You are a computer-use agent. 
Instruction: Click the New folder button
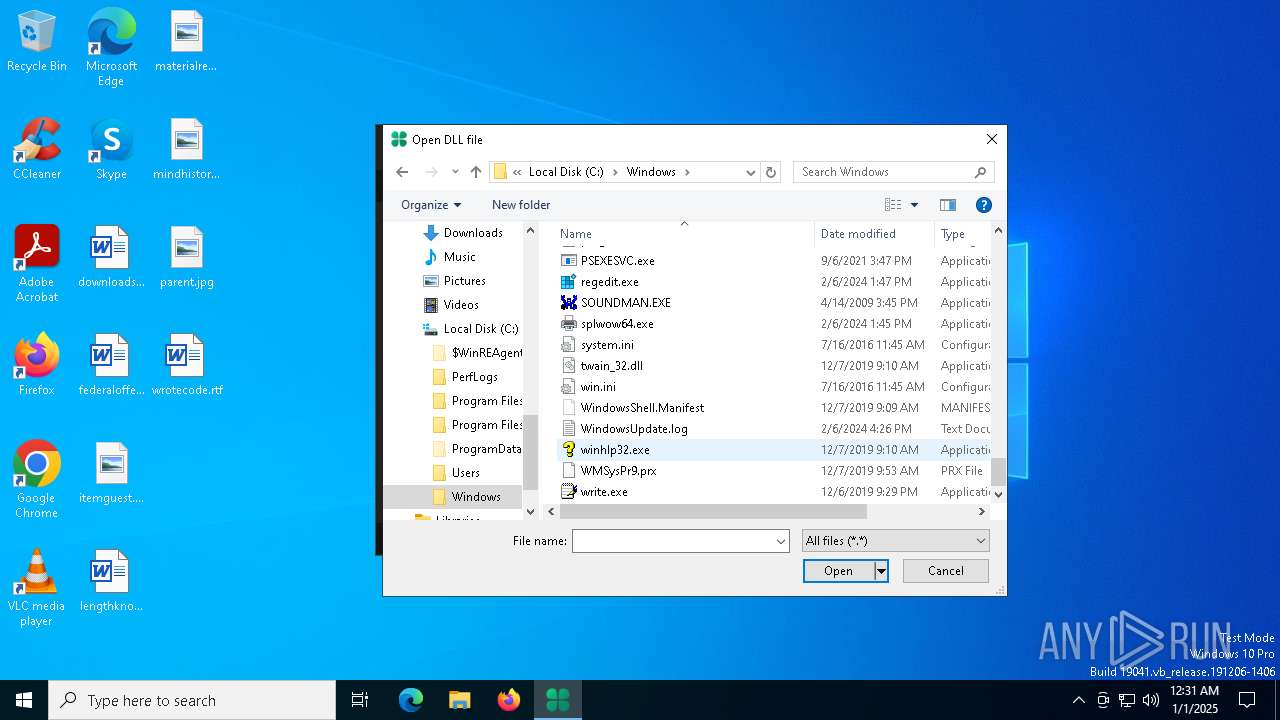point(521,205)
